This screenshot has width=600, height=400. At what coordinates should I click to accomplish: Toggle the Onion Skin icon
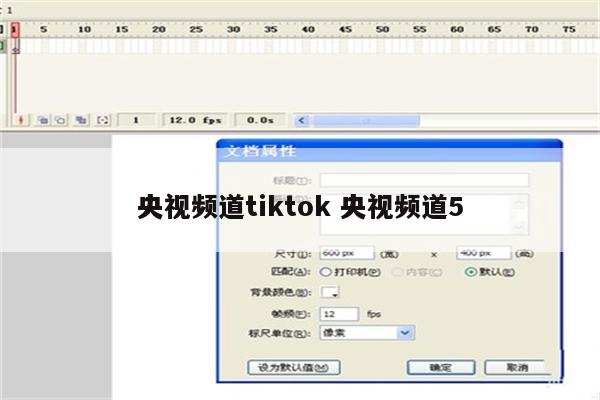(x=43, y=120)
